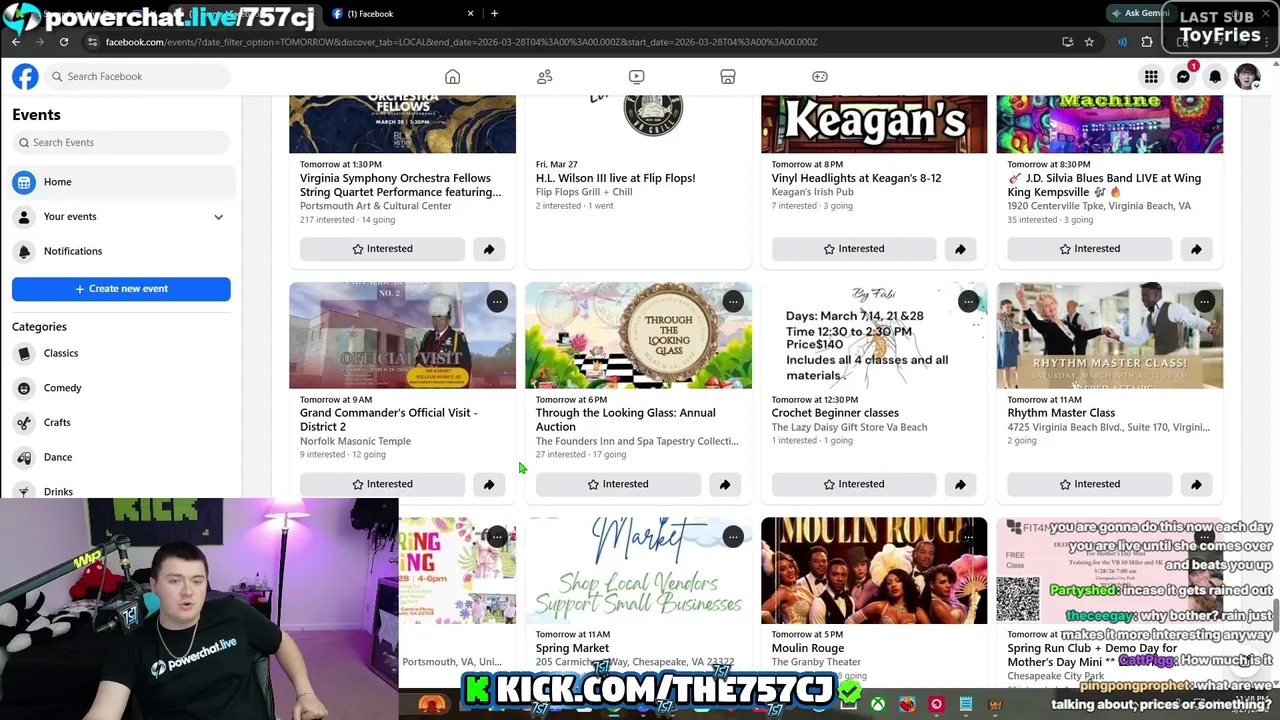
Task: Open Notifications in the Events sidebar
Action: [121, 251]
